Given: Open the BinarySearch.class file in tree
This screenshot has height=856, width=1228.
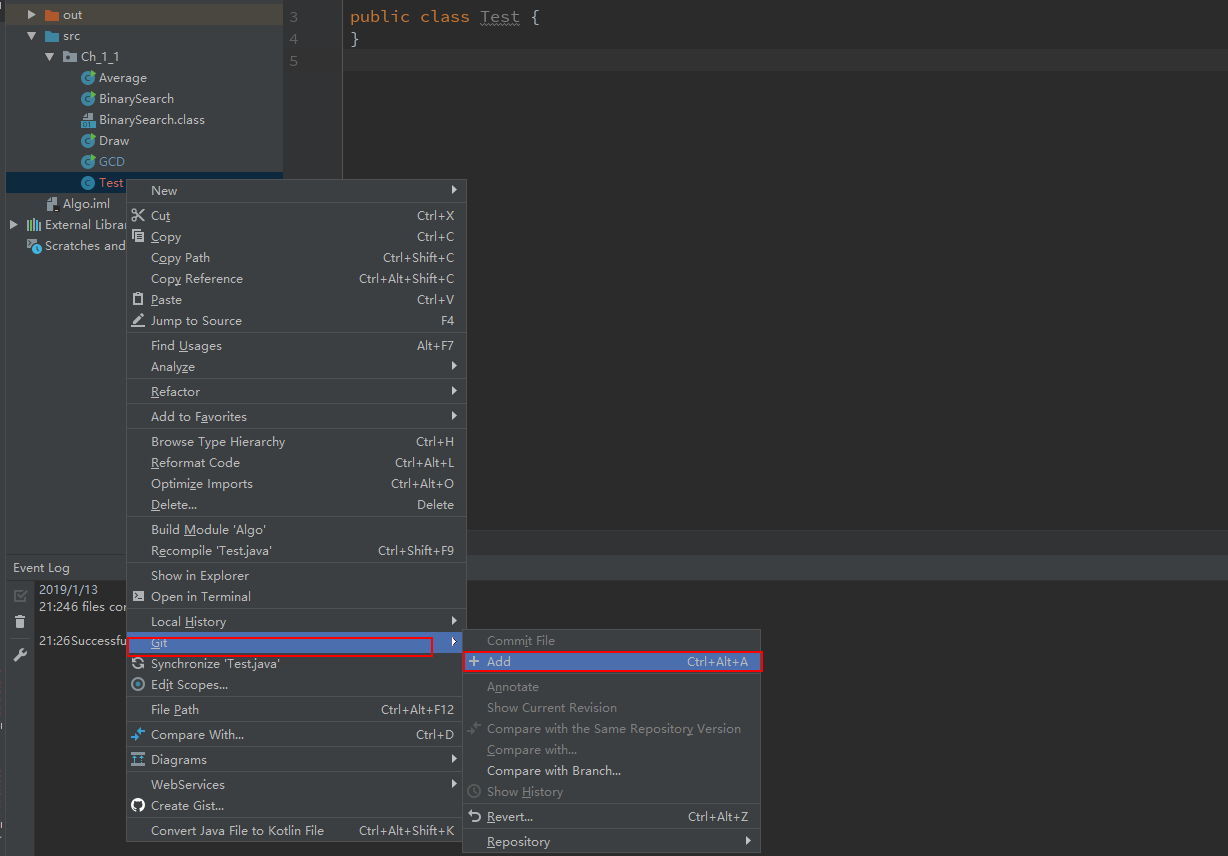Looking at the screenshot, I should pyautogui.click(x=151, y=120).
